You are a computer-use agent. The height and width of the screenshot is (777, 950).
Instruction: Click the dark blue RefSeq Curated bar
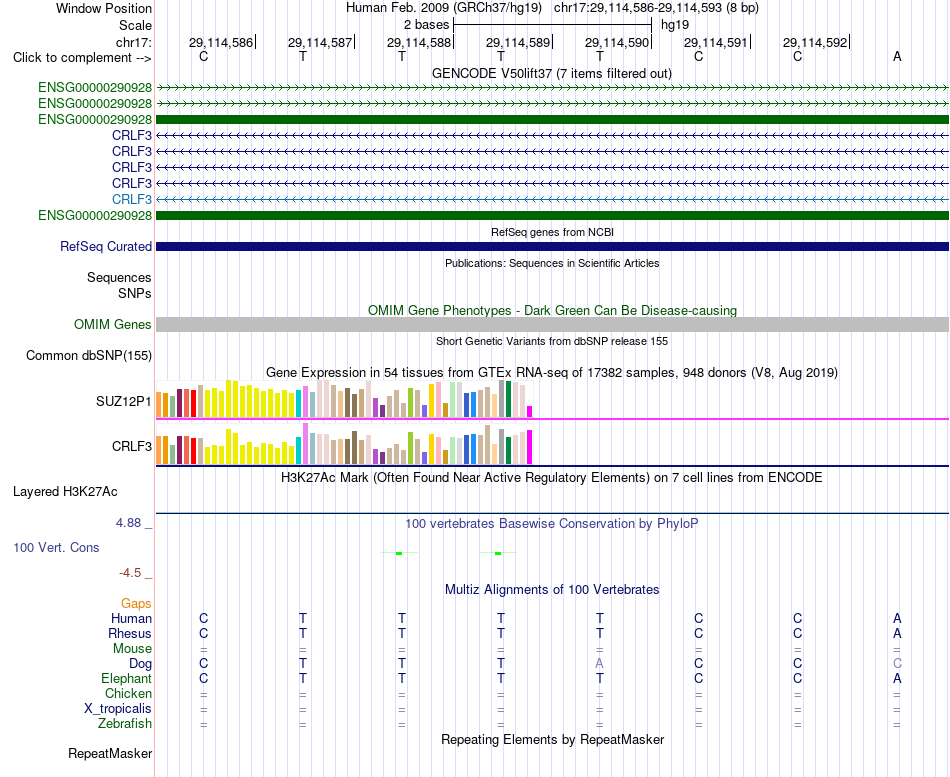(x=552, y=247)
